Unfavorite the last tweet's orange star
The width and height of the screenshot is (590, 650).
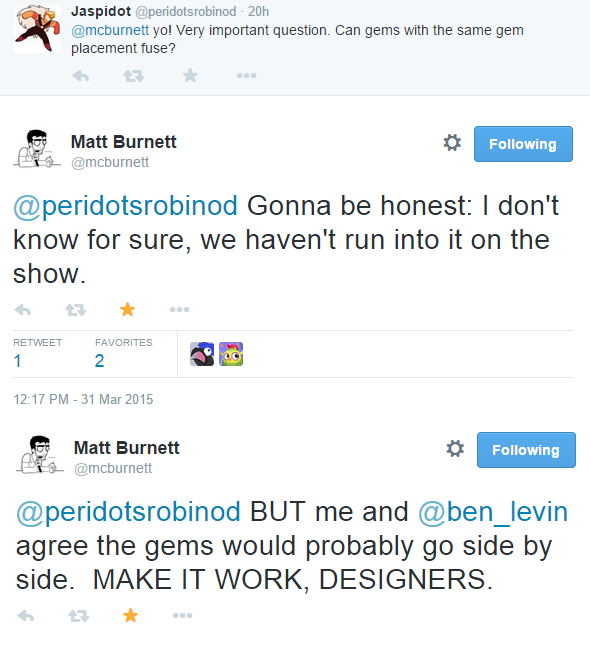(x=130, y=615)
